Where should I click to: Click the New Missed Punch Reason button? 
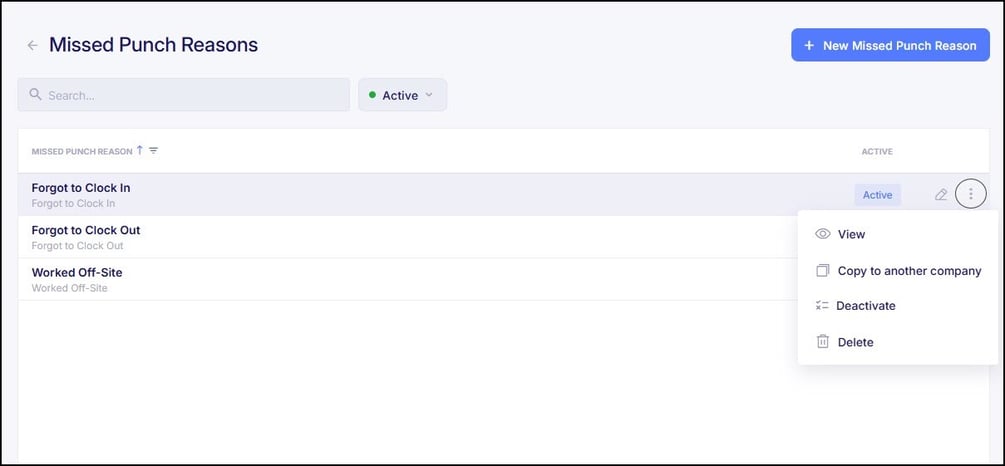pyautogui.click(x=890, y=45)
